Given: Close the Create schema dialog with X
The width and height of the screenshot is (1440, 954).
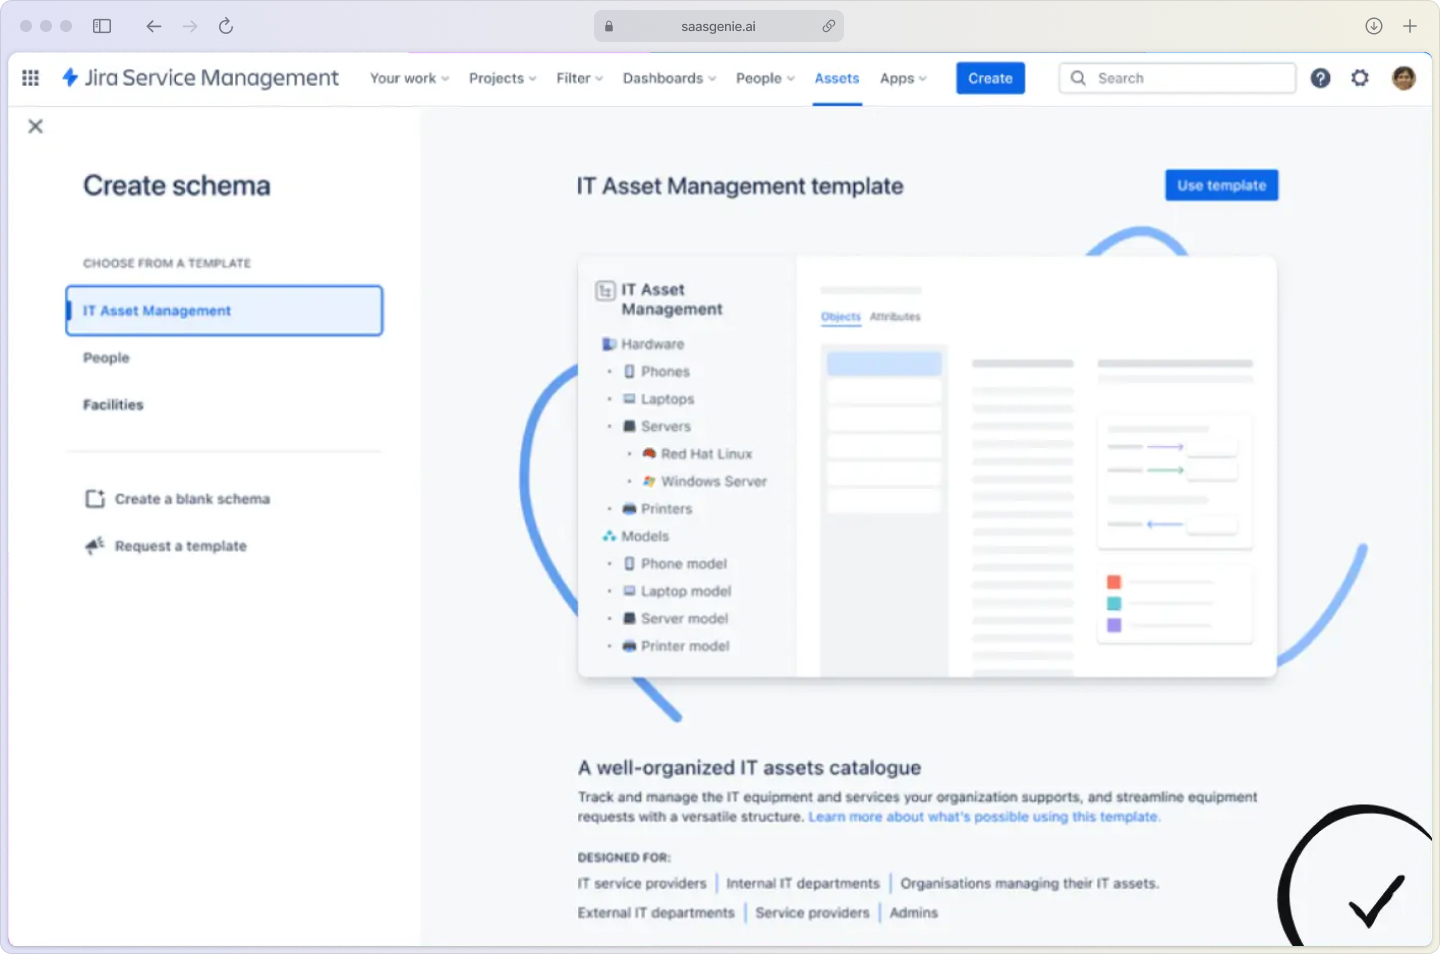Looking at the screenshot, I should tap(36, 126).
